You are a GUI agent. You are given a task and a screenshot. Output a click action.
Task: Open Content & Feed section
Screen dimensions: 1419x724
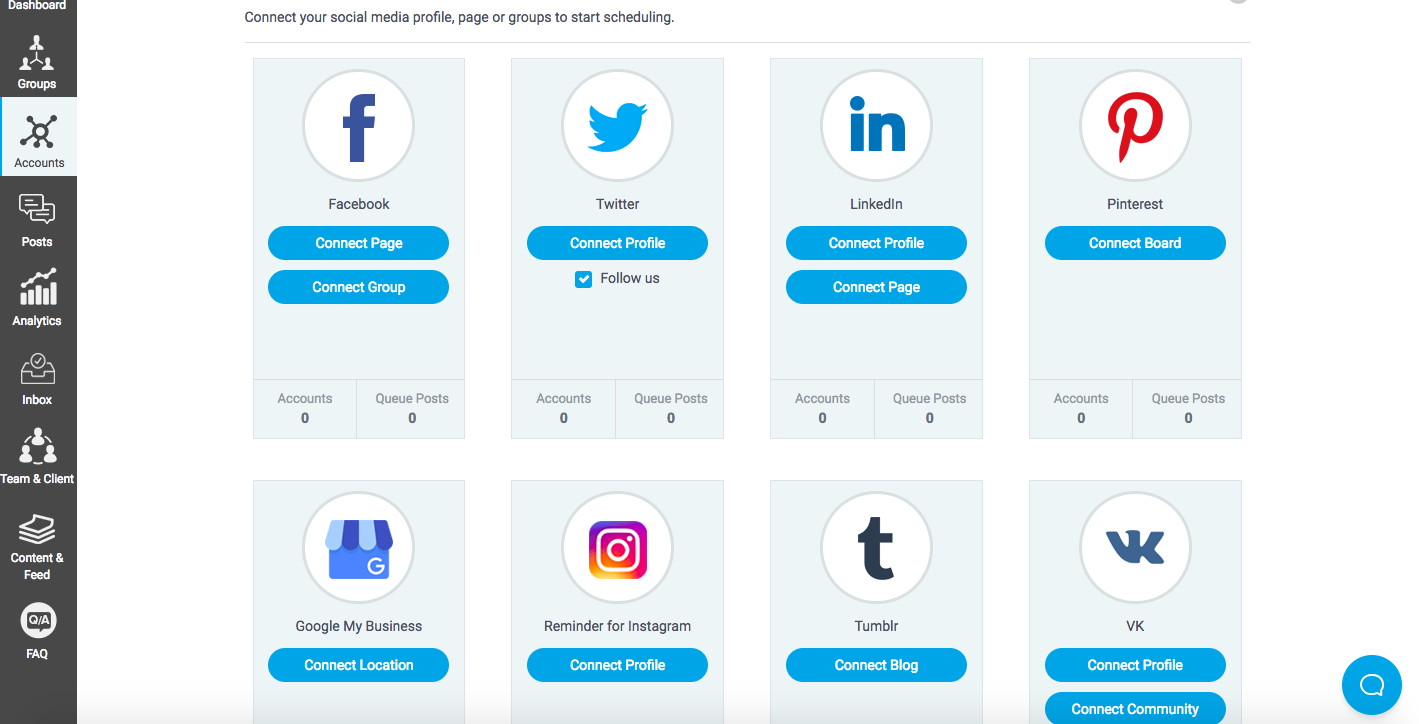coord(37,545)
